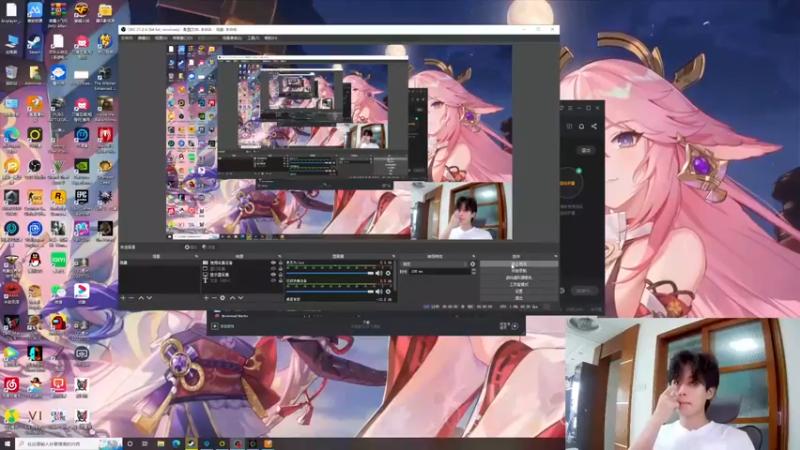Open settings gear of first mixer channel
The width and height of the screenshot is (800, 450).
click(388, 273)
